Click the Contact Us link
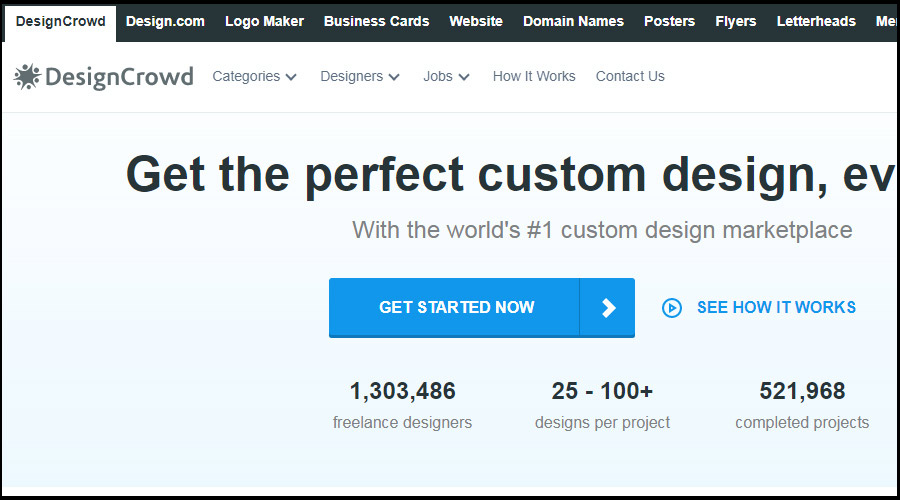Viewport: 900px width, 500px height. point(630,76)
